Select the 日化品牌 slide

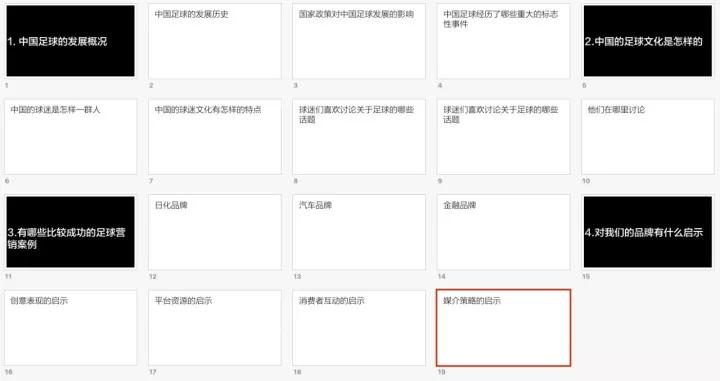(215, 232)
